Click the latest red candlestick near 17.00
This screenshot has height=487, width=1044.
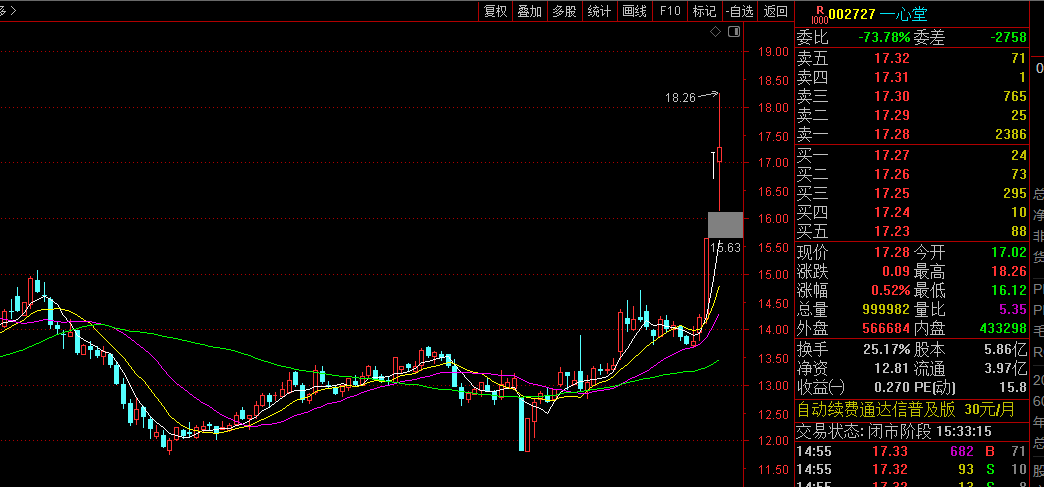(x=720, y=155)
